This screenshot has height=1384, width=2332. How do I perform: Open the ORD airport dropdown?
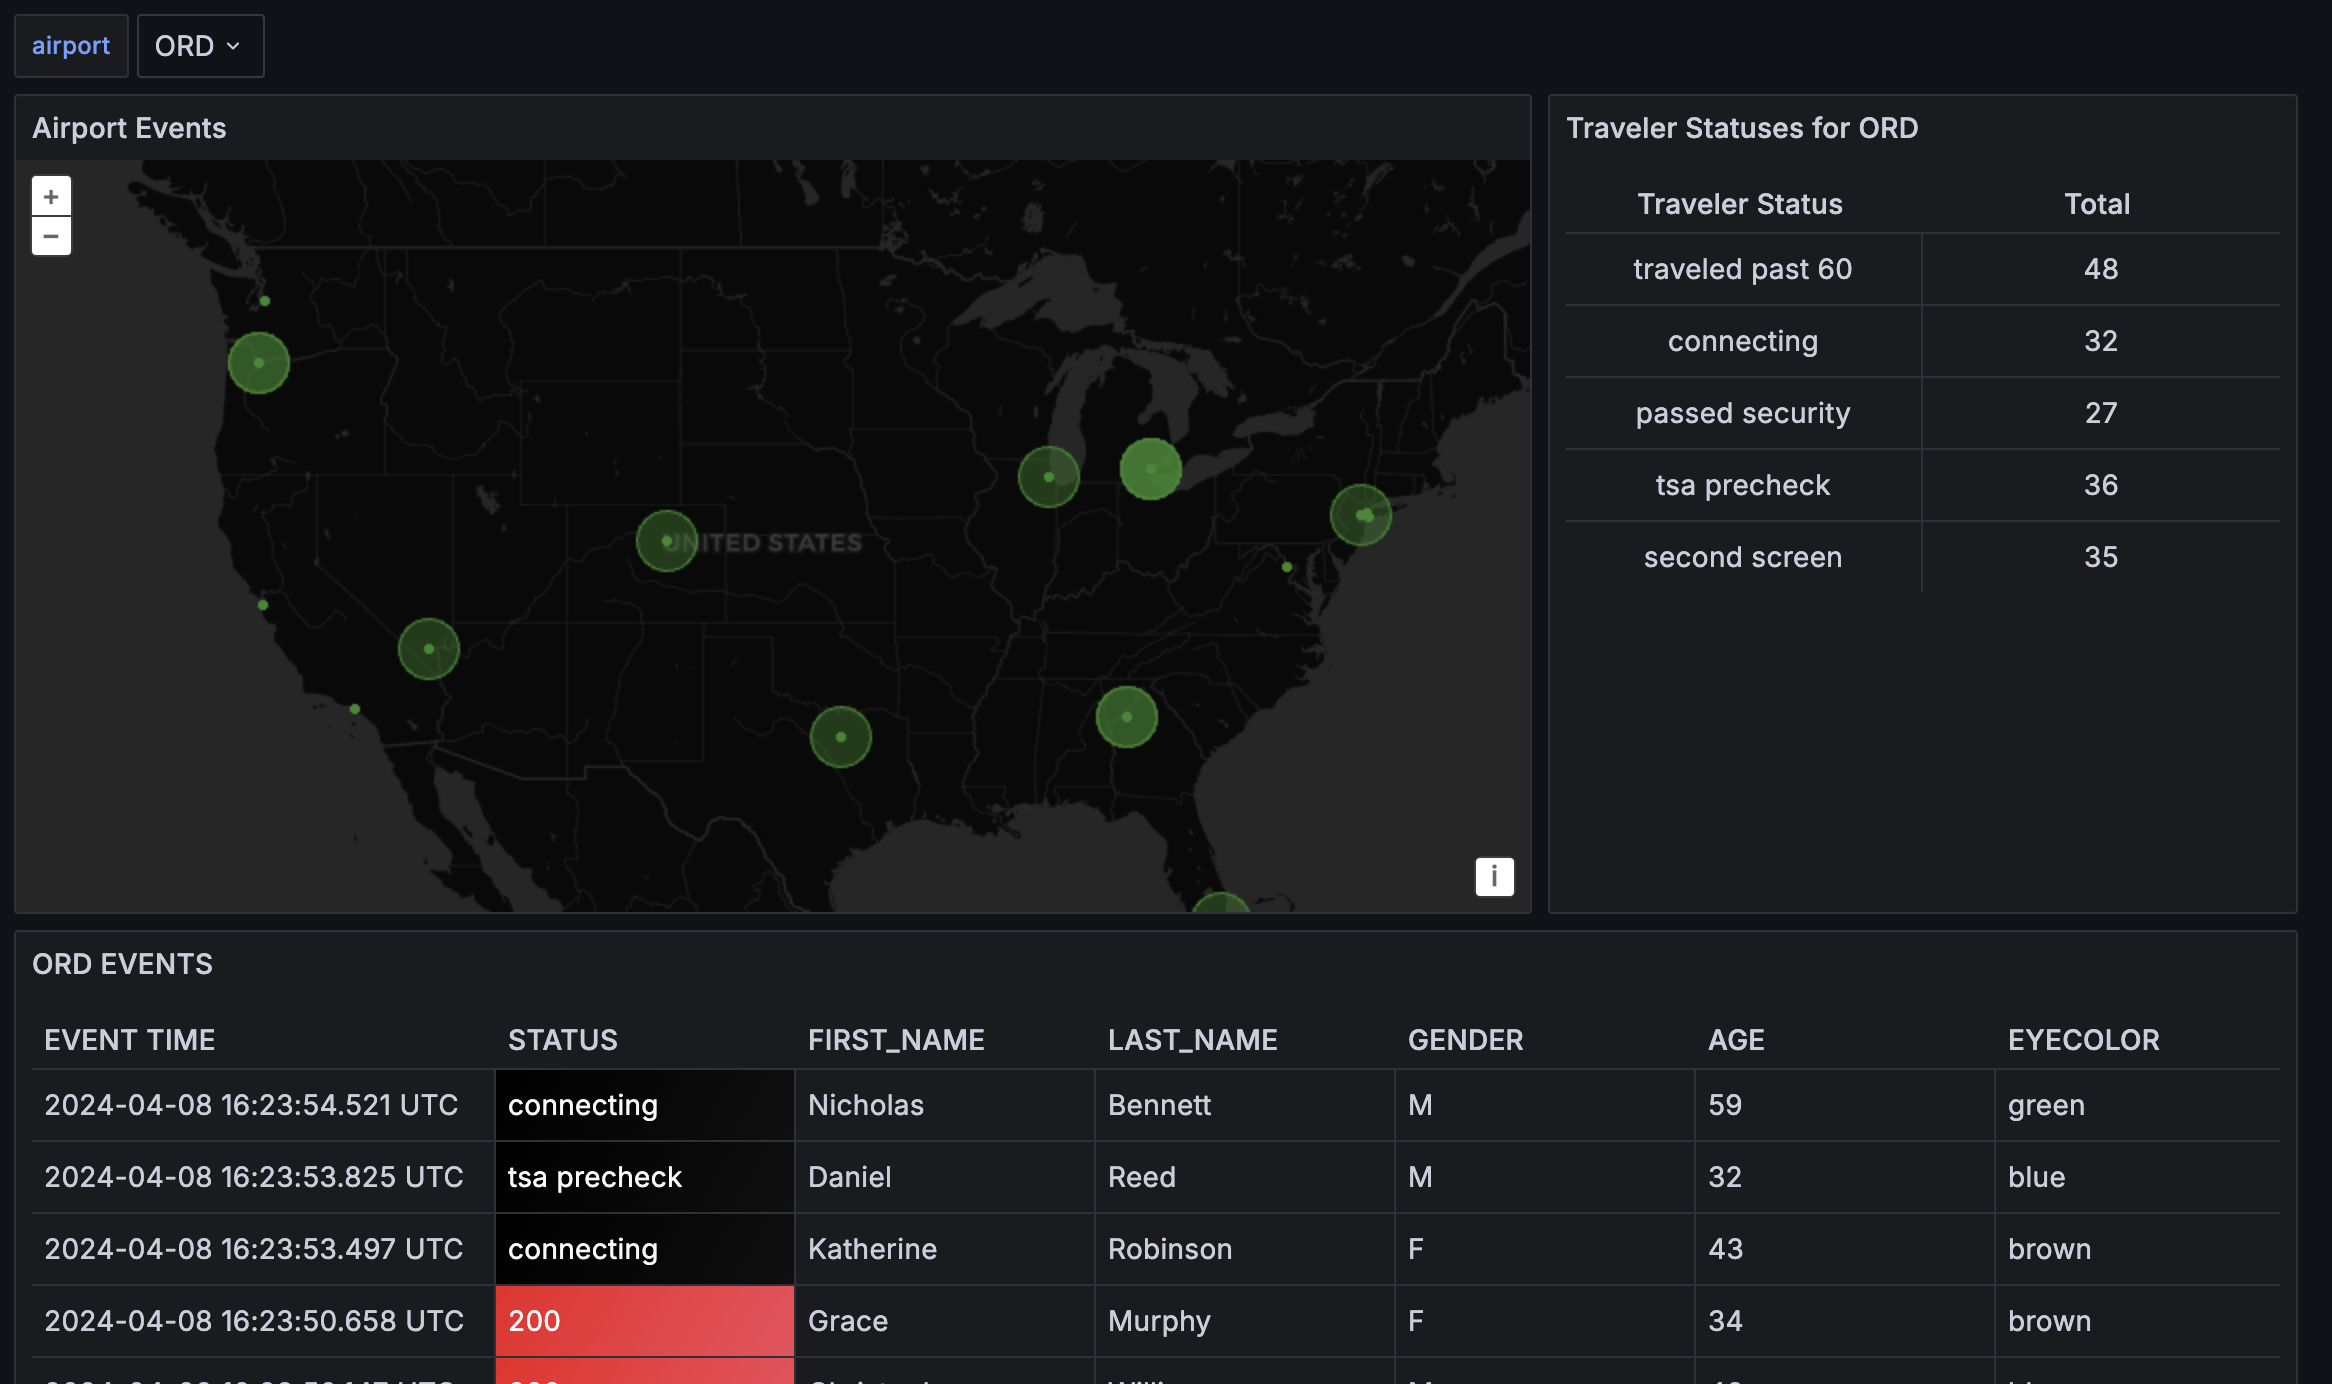coord(200,46)
